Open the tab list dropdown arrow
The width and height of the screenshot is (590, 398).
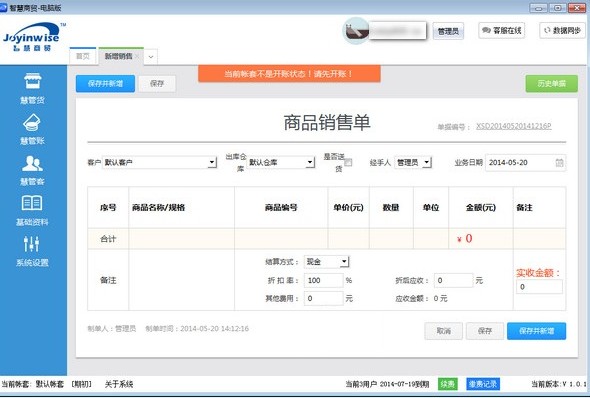151,57
